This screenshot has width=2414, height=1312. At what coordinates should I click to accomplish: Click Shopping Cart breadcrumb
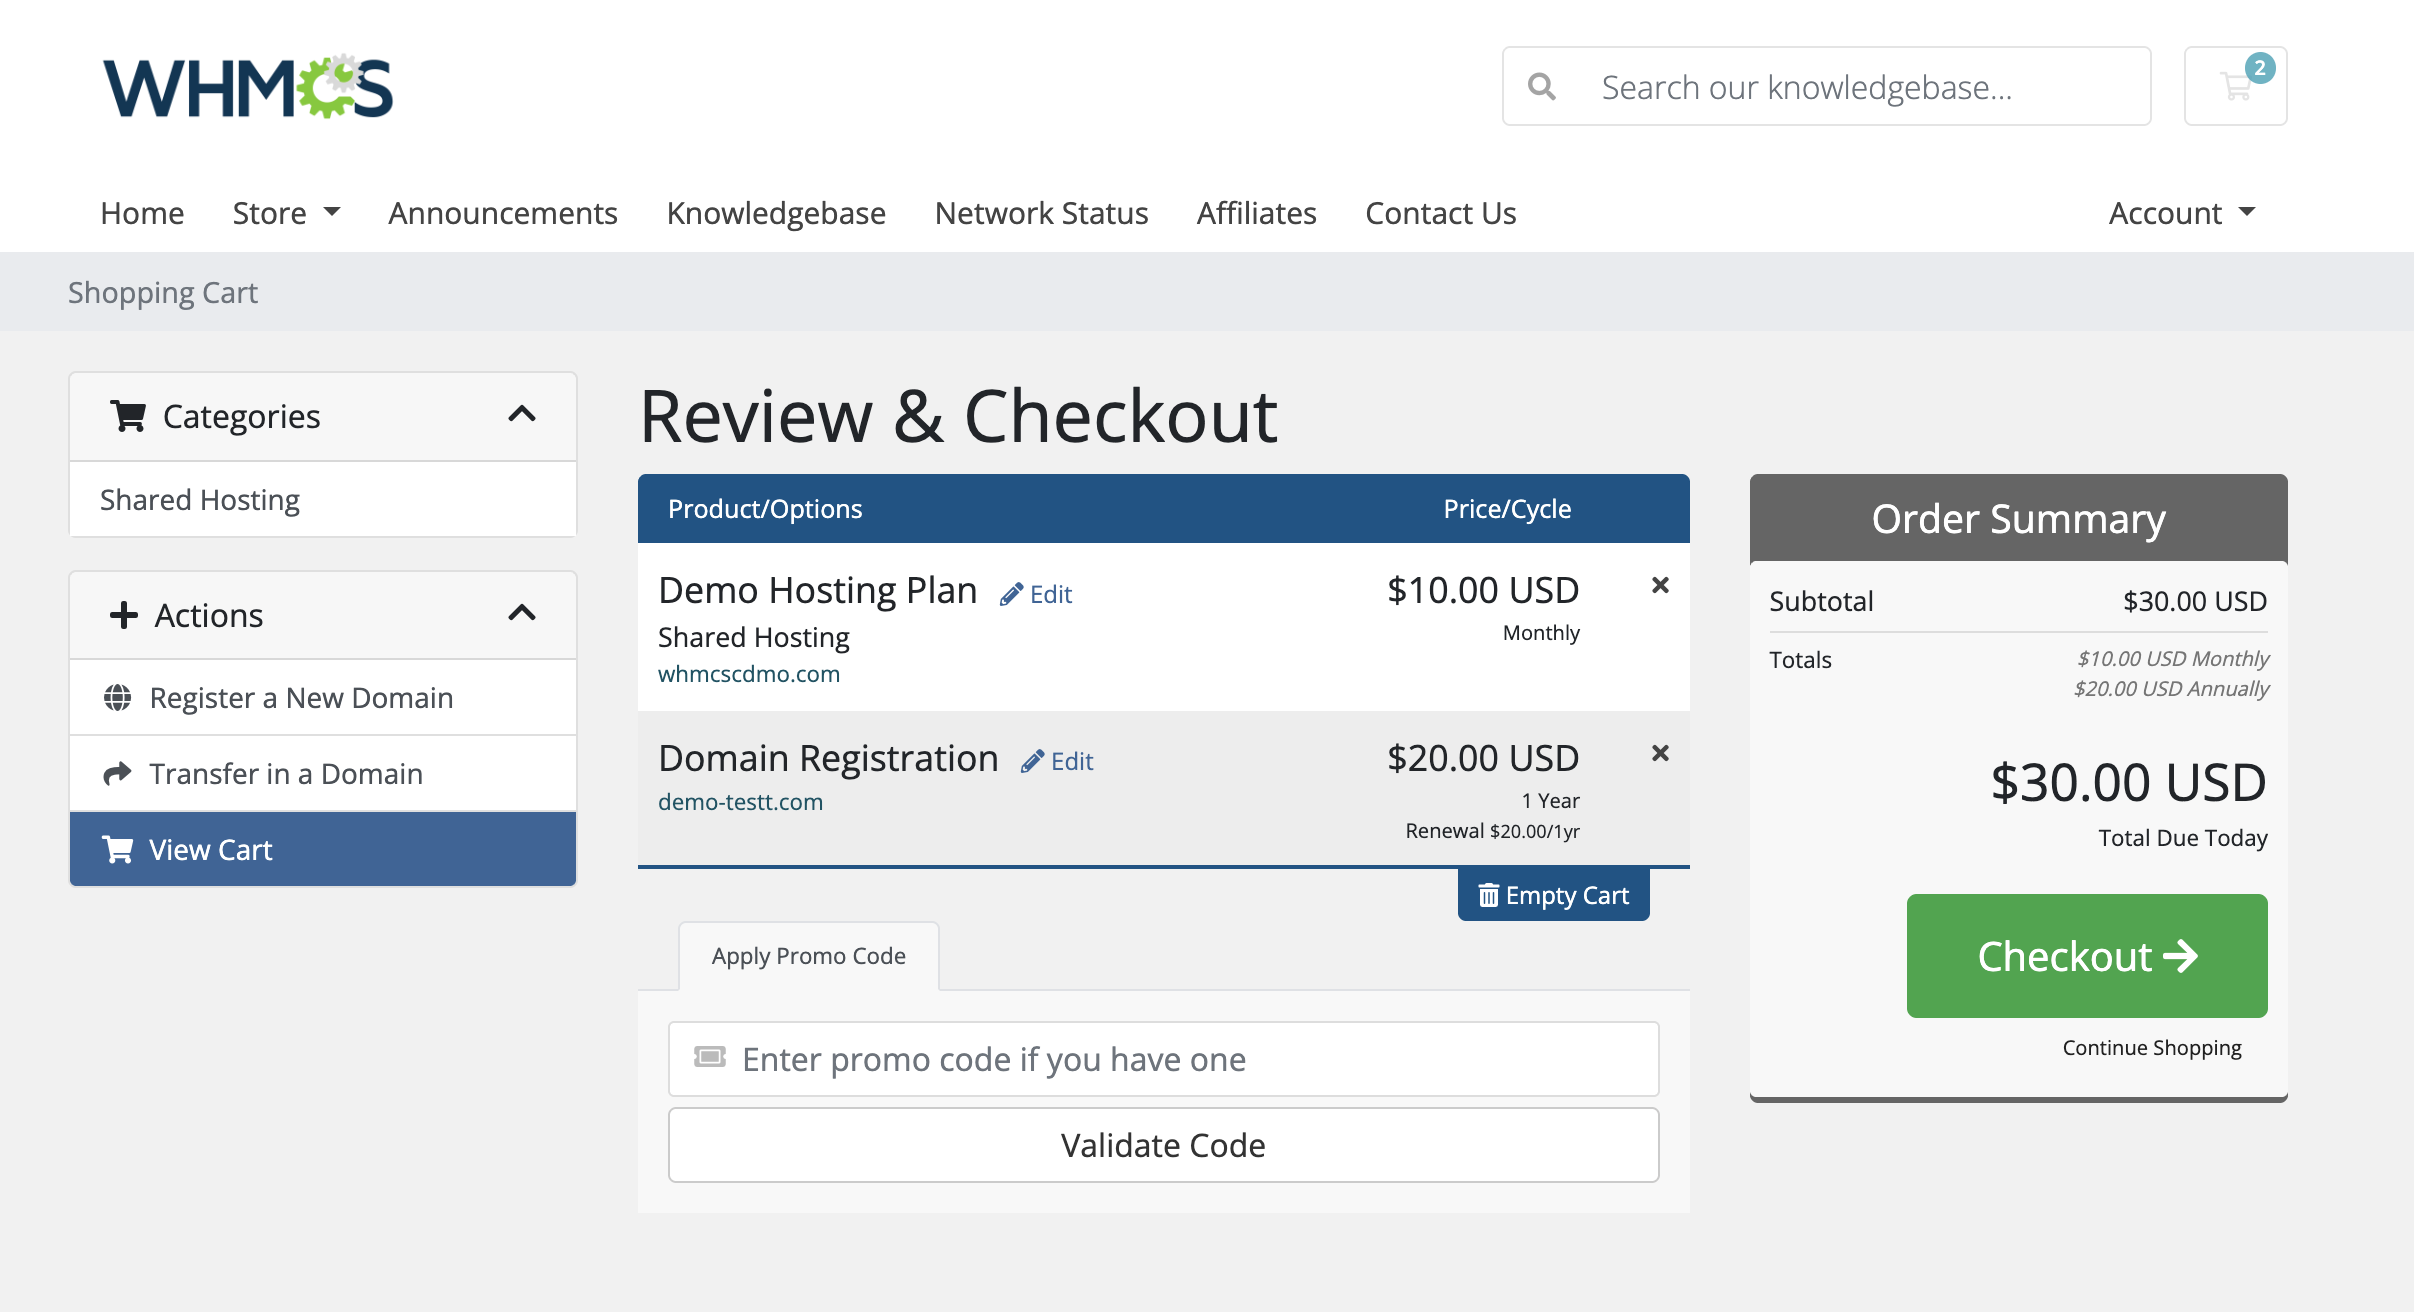point(162,292)
